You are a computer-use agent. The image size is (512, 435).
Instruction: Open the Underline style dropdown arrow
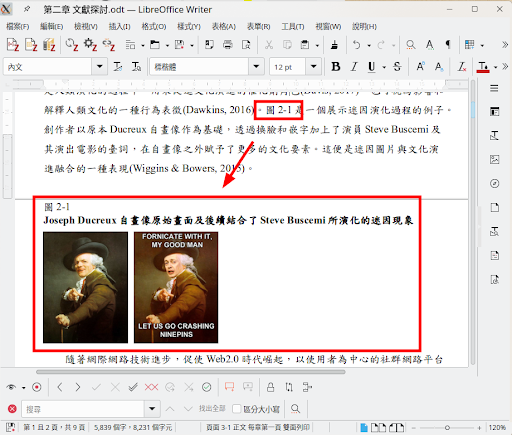(384, 67)
